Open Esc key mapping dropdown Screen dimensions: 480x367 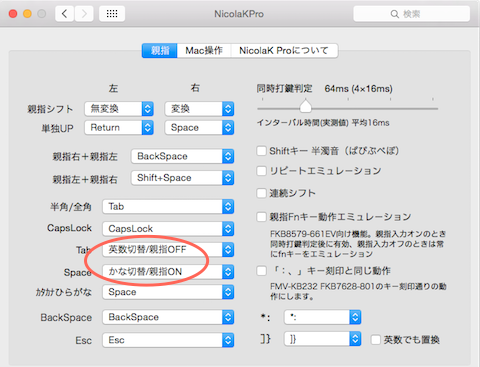pyautogui.click(x=168, y=340)
